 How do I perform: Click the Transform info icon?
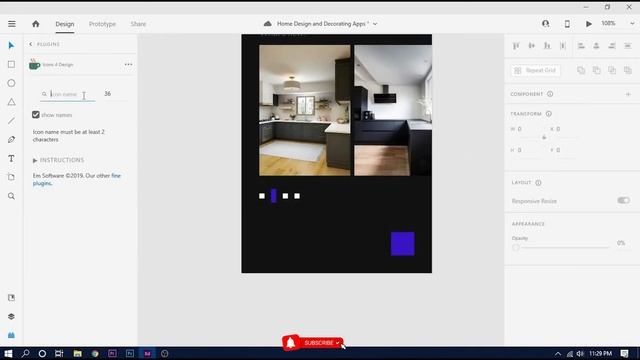coord(549,114)
